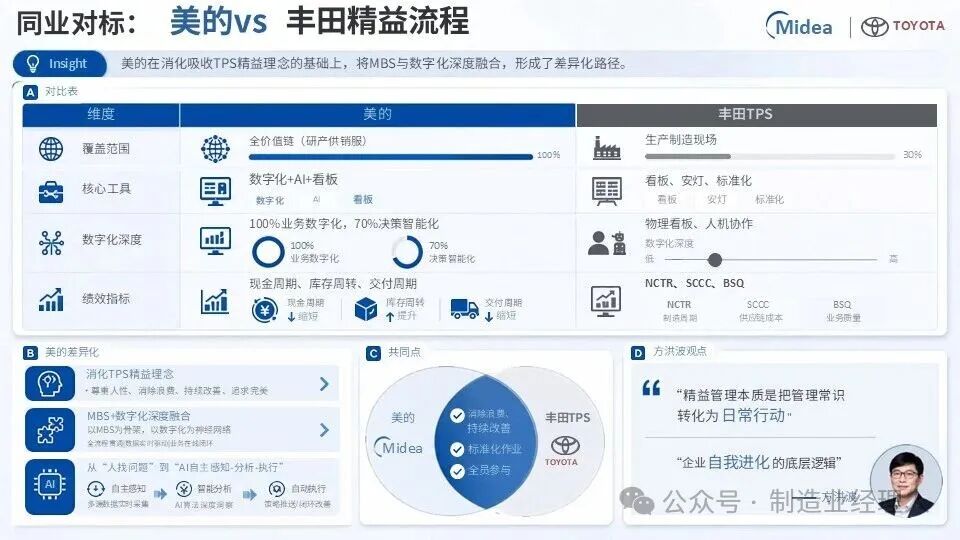Click the screen chart icon beside NCTR、SCCC、BSQ
Image resolution: width=960 pixels, height=540 pixels.
[606, 301]
